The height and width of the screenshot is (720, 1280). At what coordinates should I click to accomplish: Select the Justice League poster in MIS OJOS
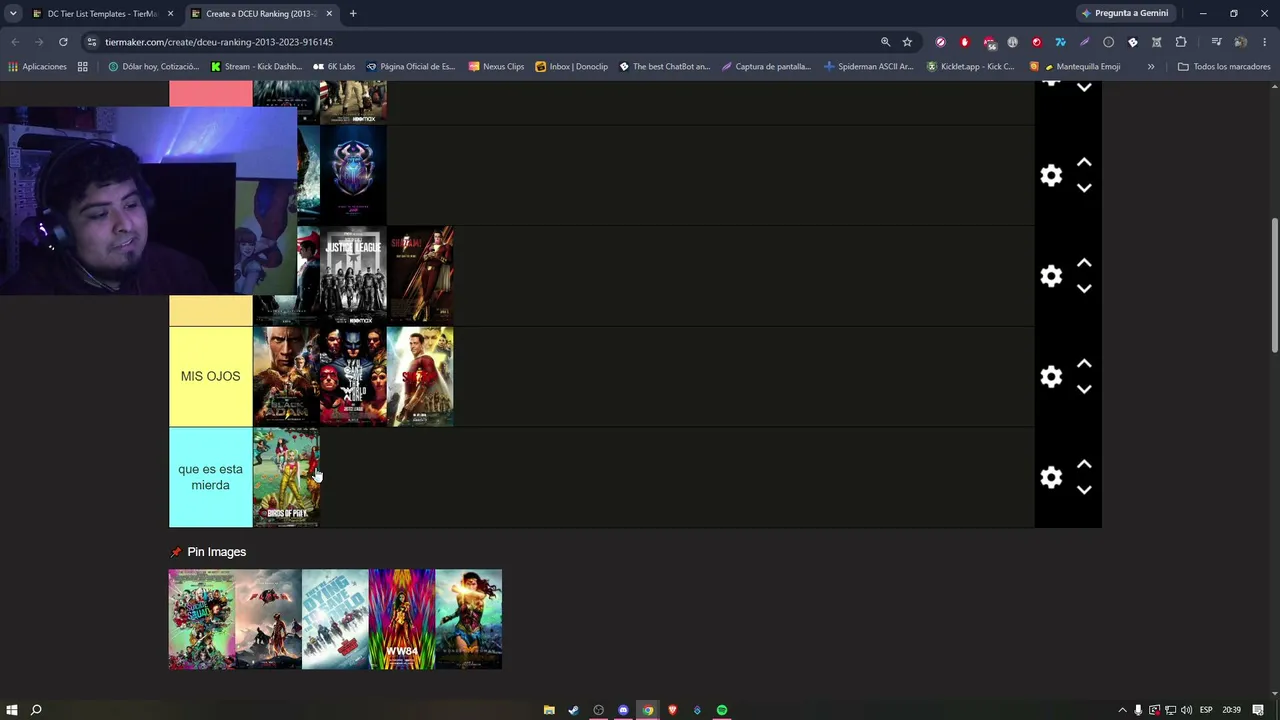tap(353, 377)
